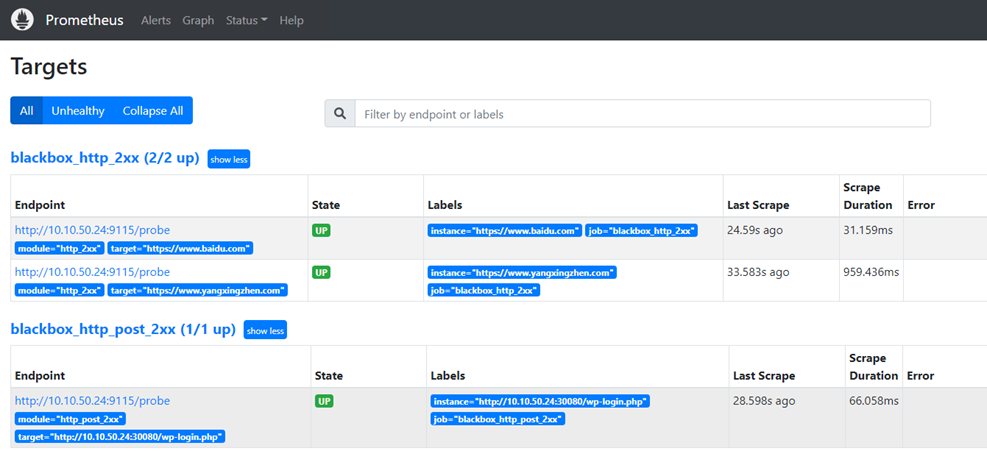Image resolution: width=987 pixels, height=451 pixels.
Task: Click the blackbox_http_post_2xx (1/1 up) heading
Action: tap(123, 329)
